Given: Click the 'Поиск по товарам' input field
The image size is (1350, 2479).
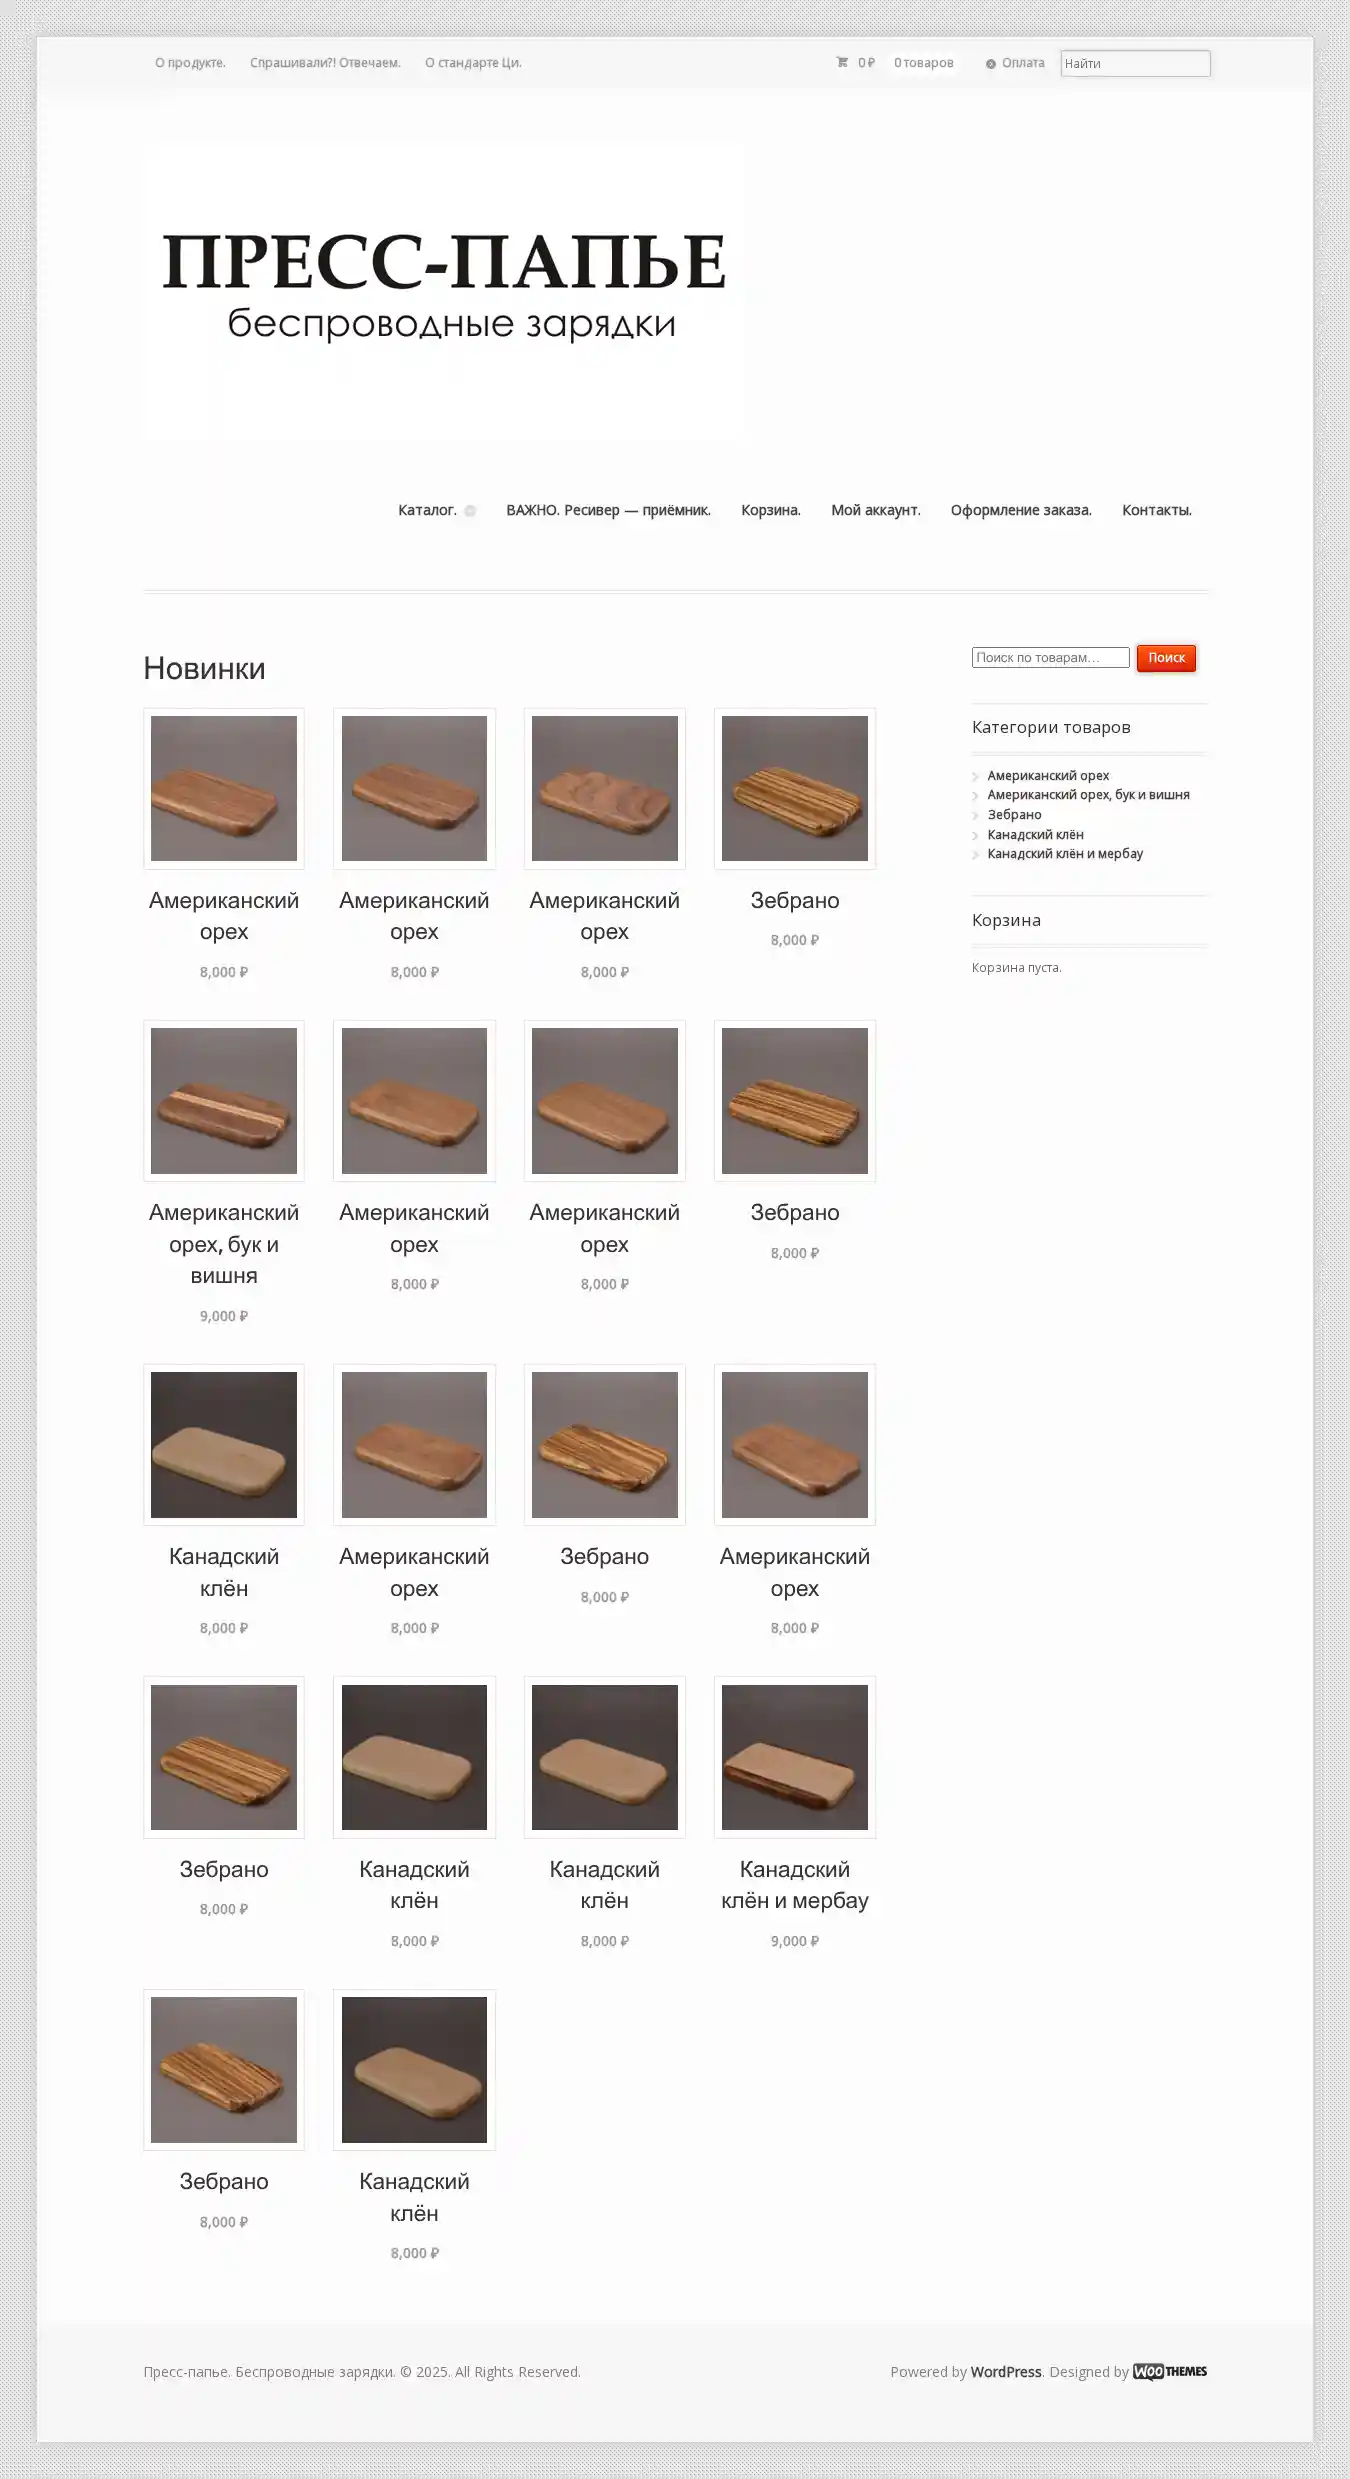Looking at the screenshot, I should (x=1050, y=657).
